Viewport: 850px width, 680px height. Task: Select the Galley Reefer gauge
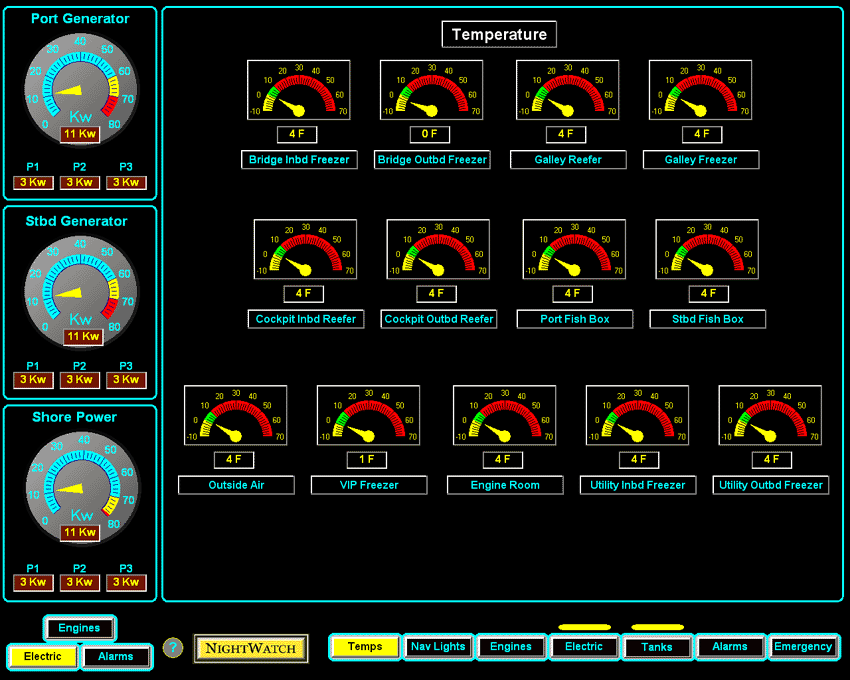click(x=566, y=89)
